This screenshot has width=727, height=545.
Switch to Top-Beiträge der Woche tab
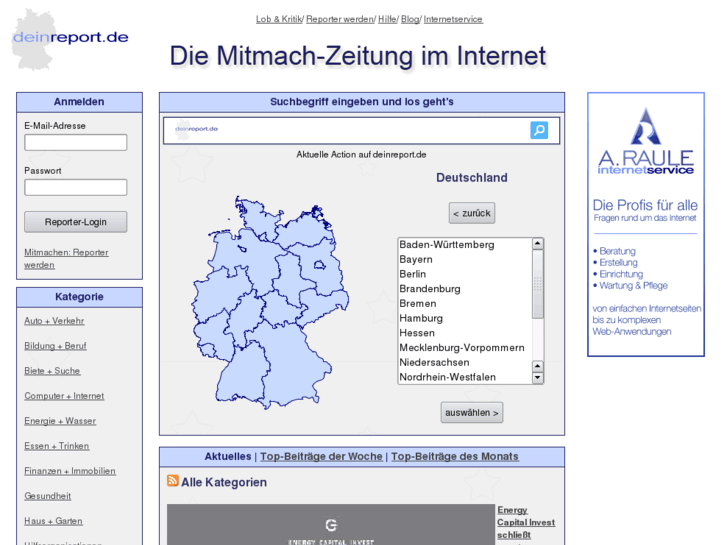pyautogui.click(x=321, y=456)
